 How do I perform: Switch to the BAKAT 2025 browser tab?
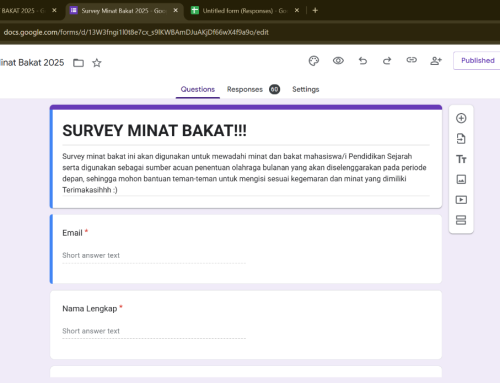23,11
